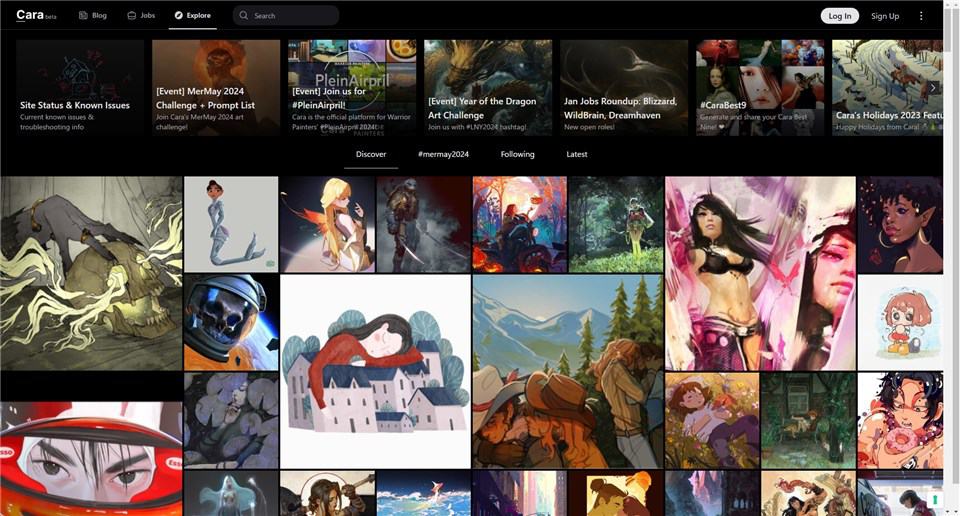The image size is (960, 516).
Task: Open the blonde girl with goldfish artwork
Action: [x=327, y=225]
